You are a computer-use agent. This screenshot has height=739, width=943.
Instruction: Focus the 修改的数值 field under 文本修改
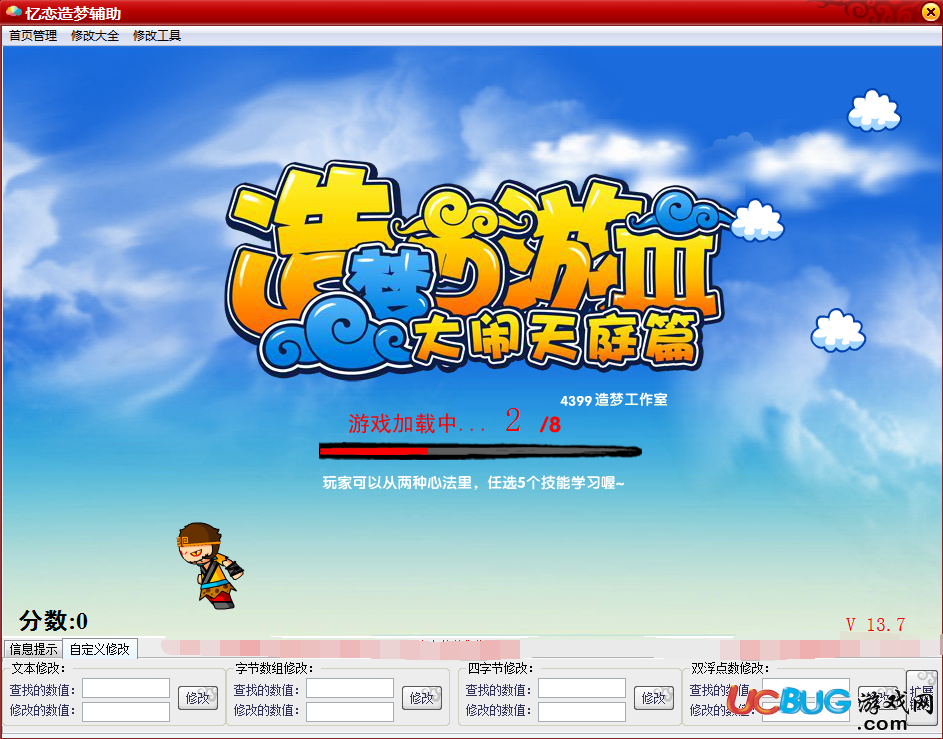(126, 711)
